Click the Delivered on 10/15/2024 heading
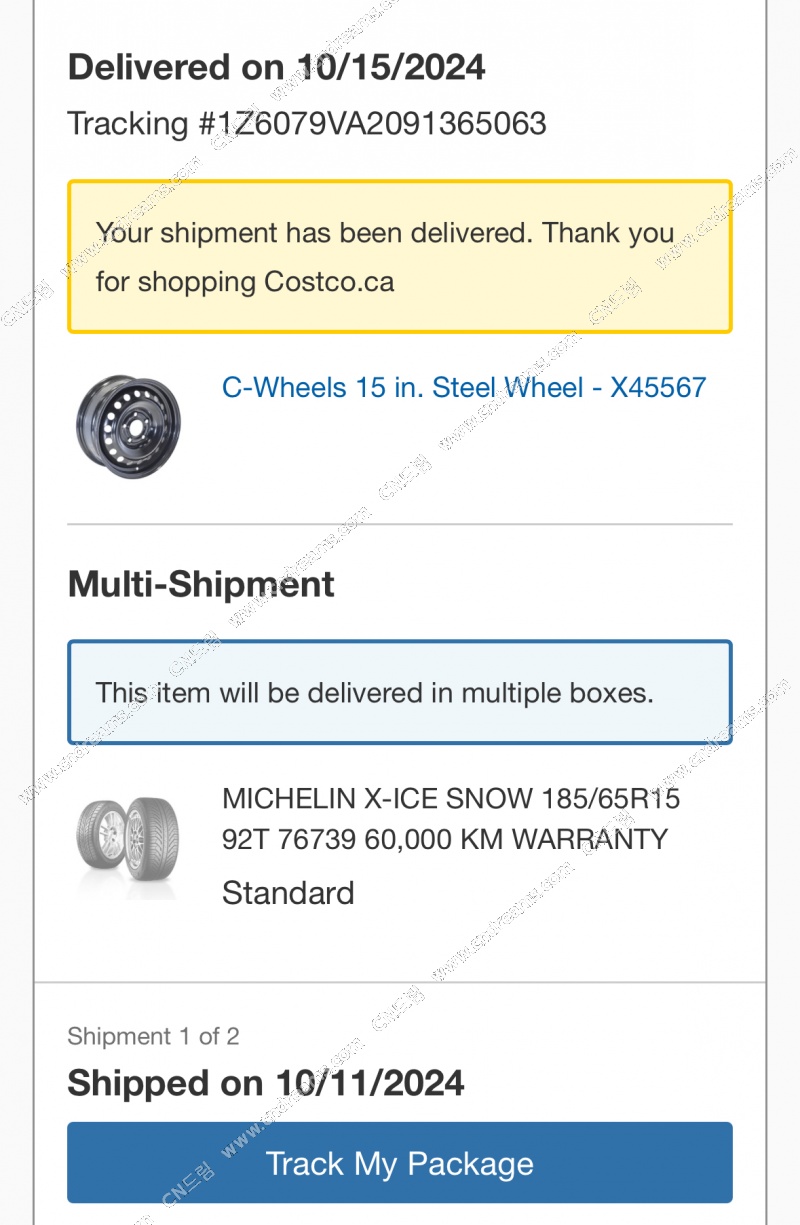This screenshot has height=1225, width=800. pos(277,68)
